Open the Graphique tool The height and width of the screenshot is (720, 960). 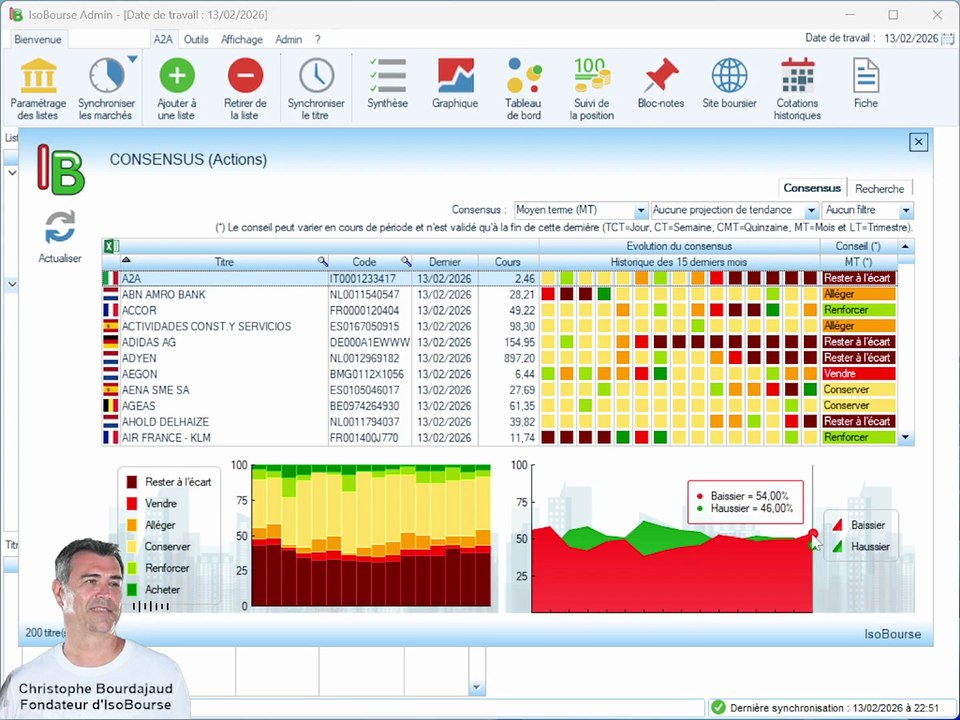(x=455, y=84)
